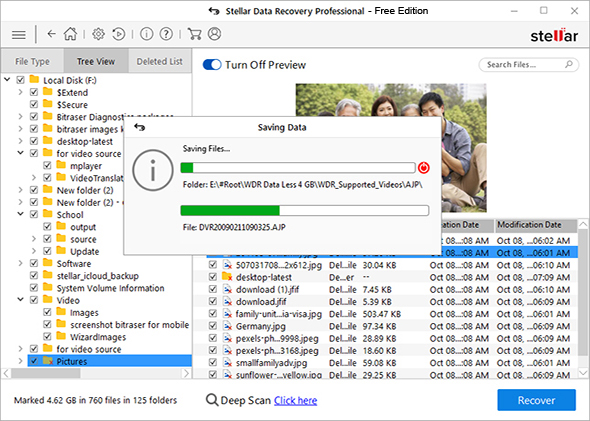The width and height of the screenshot is (590, 421).
Task: Select the stellar_icloud_backup folder
Action: [x=98, y=276]
